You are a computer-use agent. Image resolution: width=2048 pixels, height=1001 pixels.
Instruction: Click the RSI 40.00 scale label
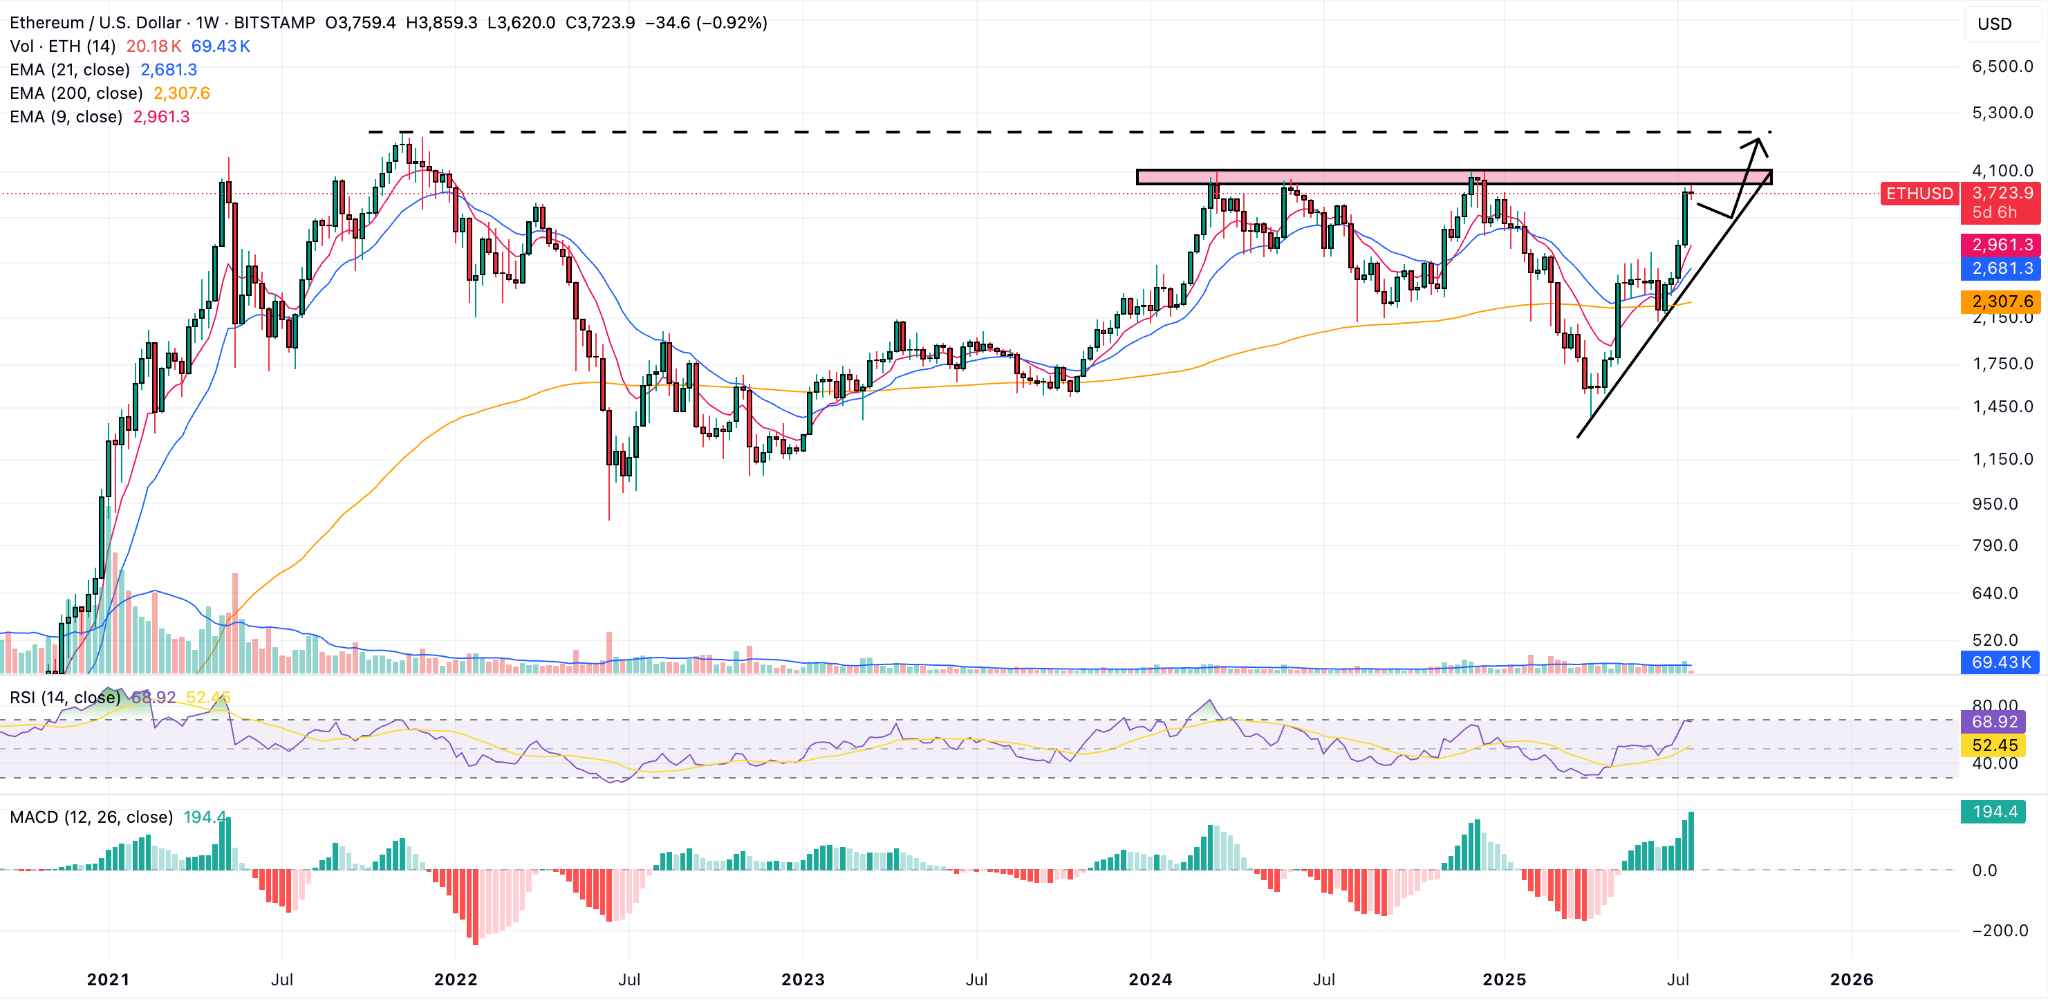point(1995,764)
